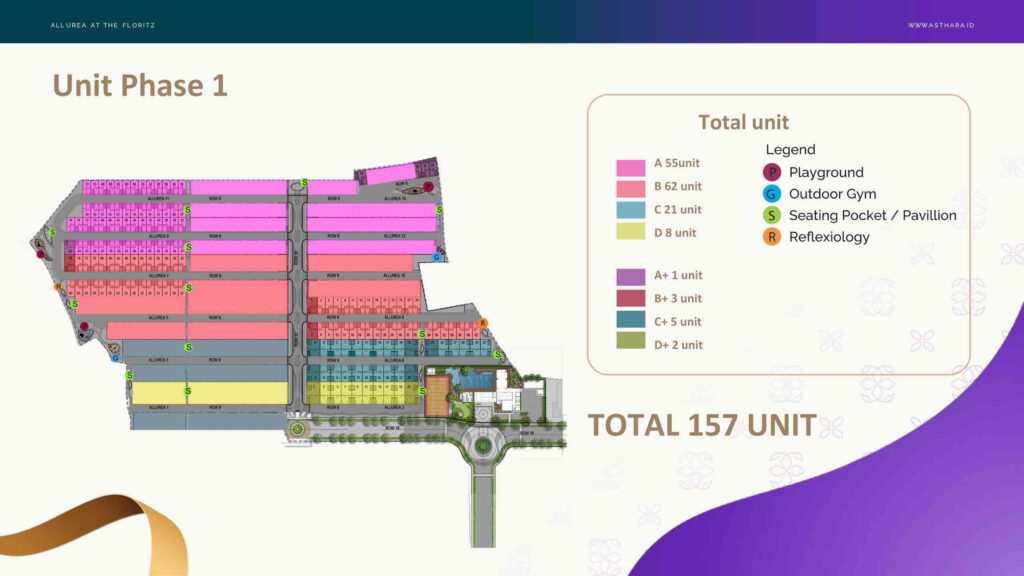Select the olive D+ 2 unit swatch
This screenshot has height=576, width=1024.
point(631,344)
